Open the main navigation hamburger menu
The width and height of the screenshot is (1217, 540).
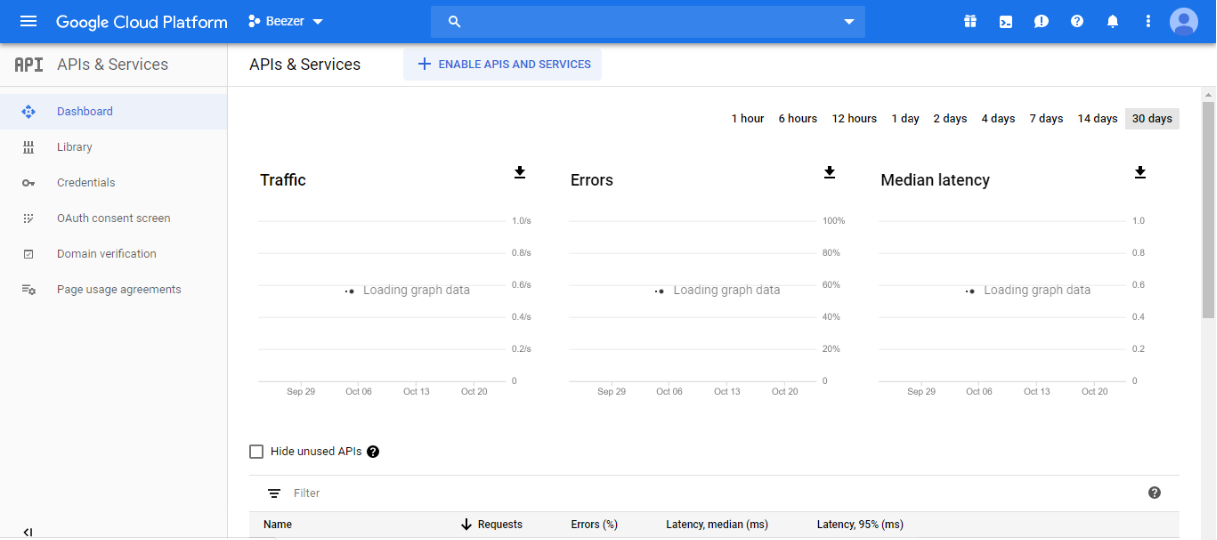[28, 21]
